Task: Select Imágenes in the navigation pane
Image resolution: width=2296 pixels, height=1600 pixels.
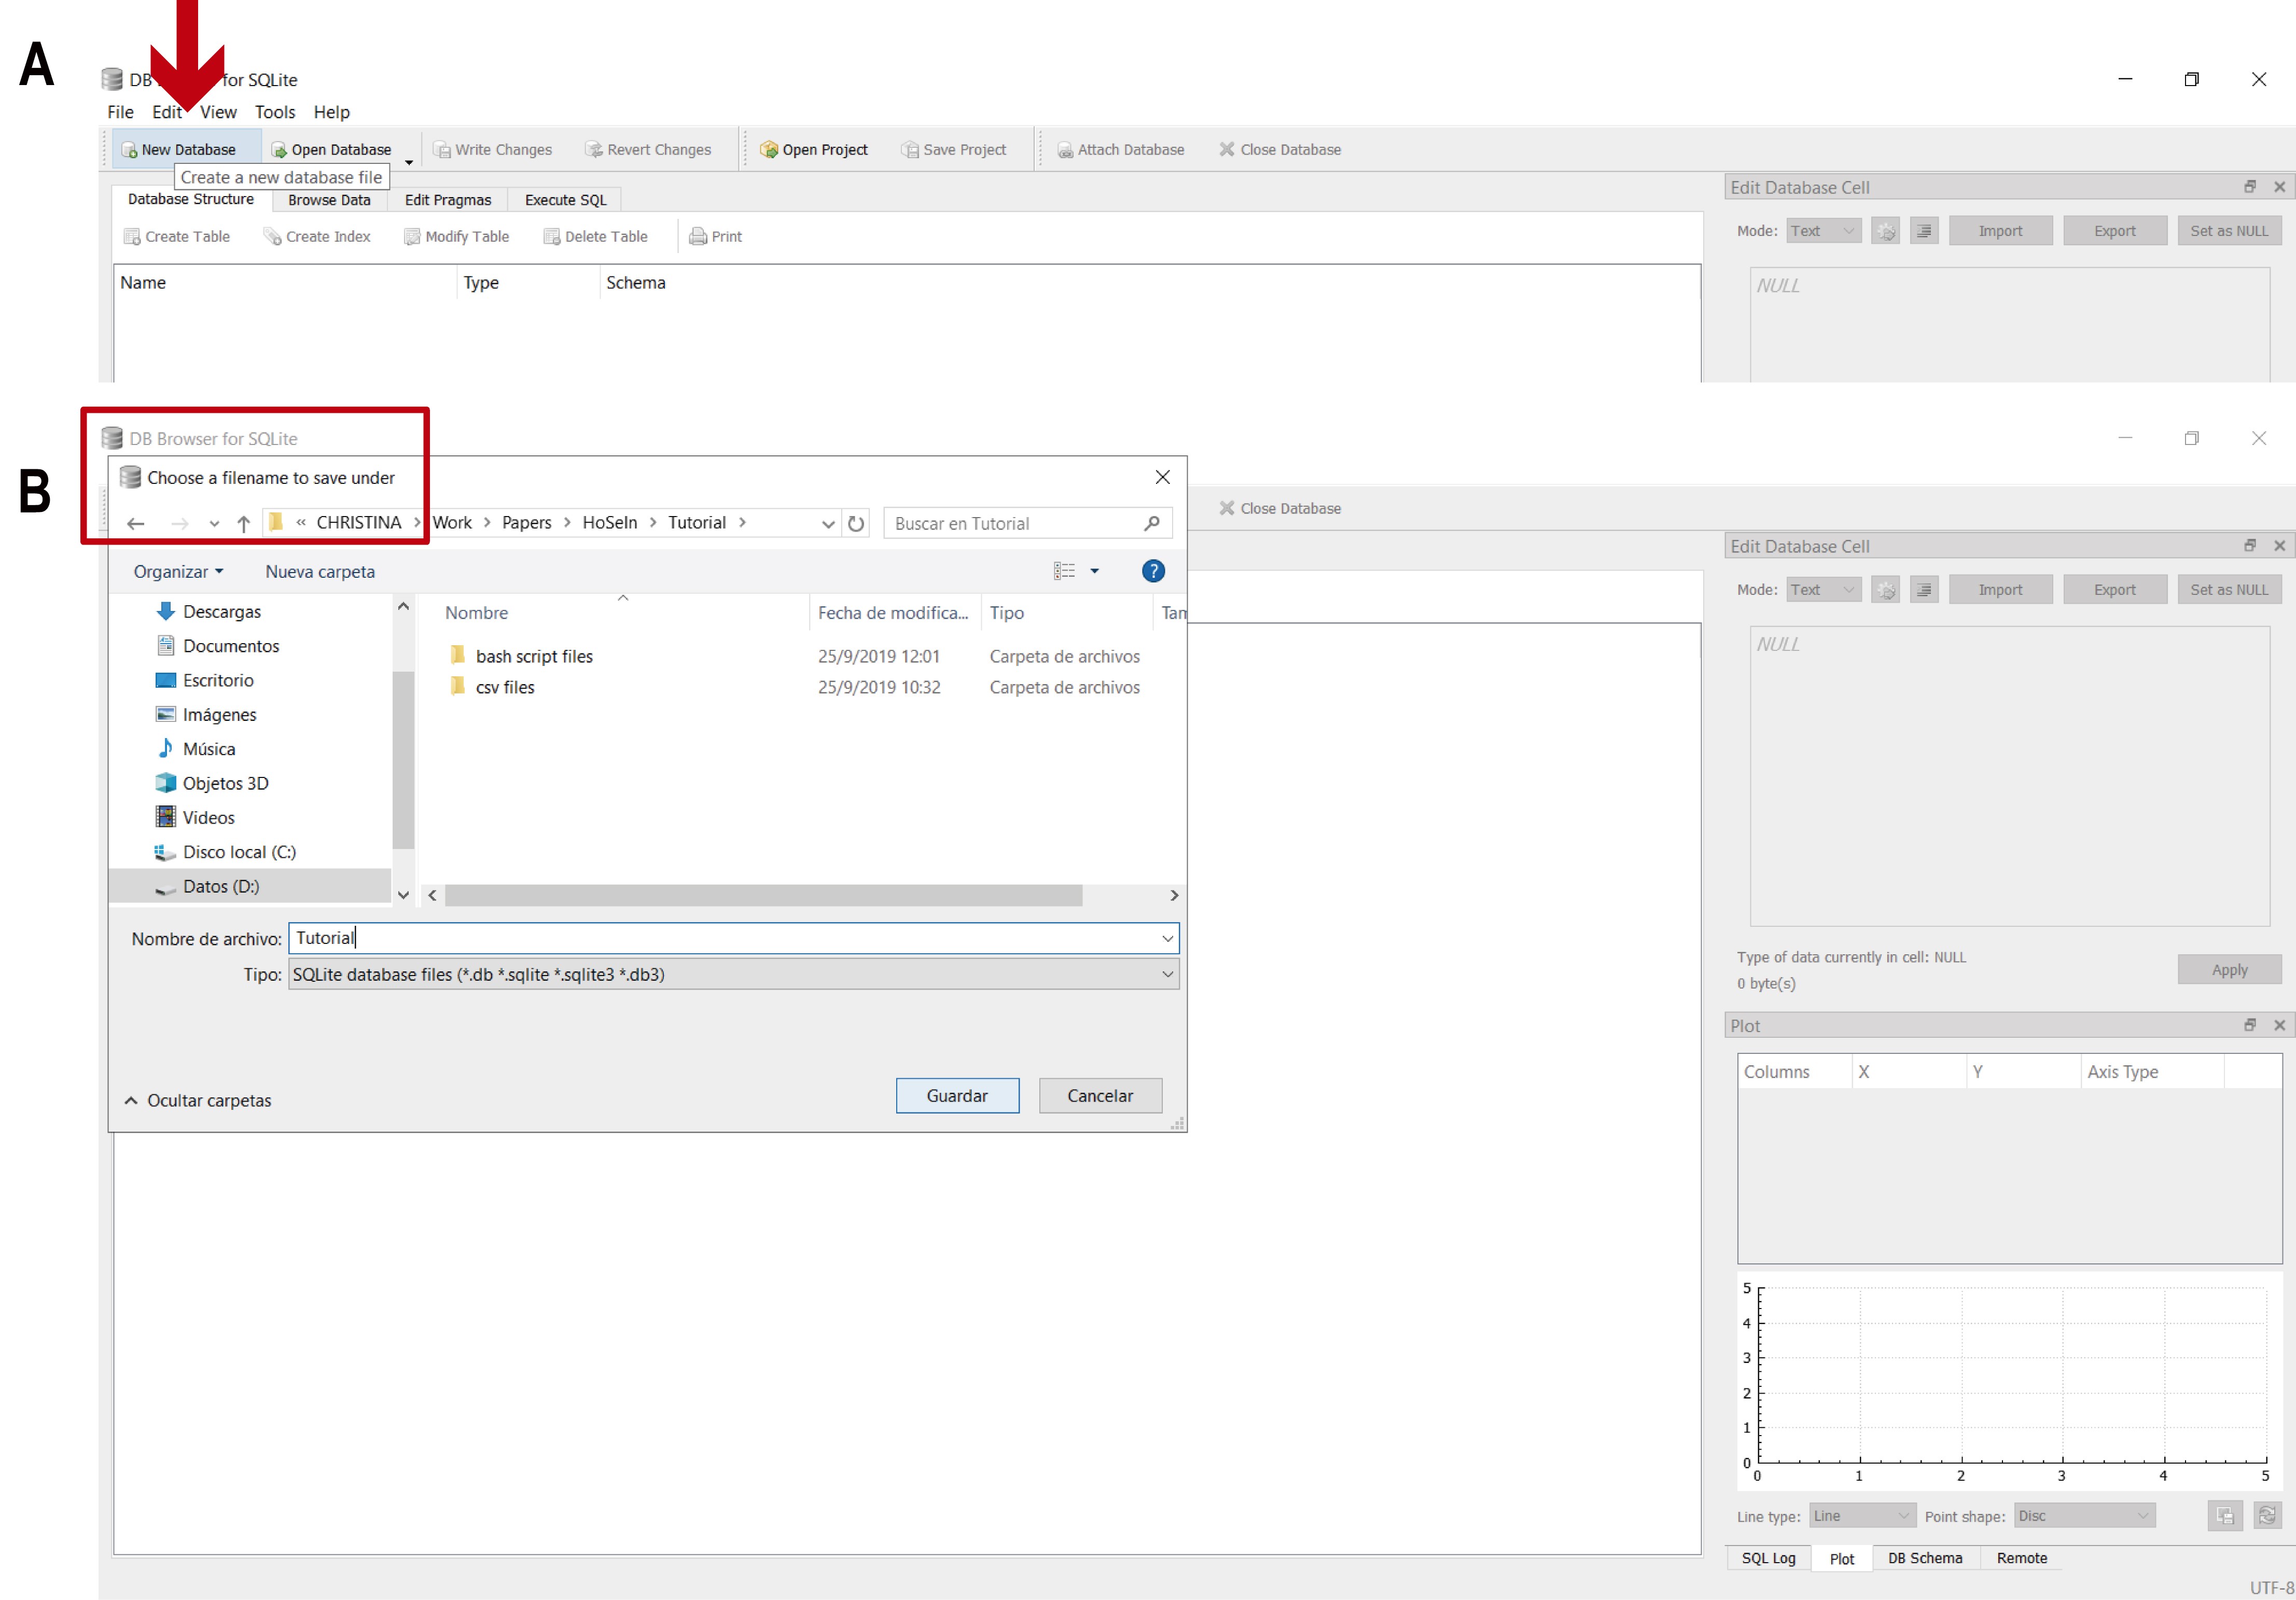Action: point(206,715)
